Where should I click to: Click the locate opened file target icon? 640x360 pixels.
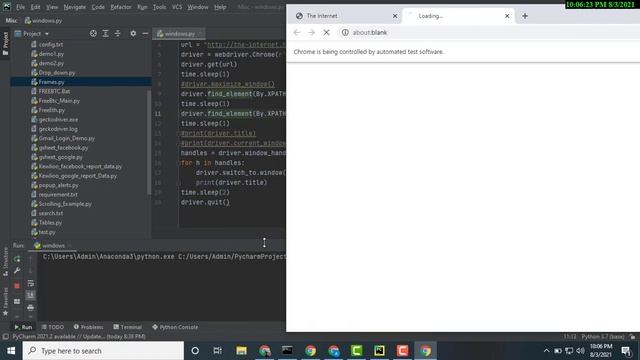coord(93,33)
